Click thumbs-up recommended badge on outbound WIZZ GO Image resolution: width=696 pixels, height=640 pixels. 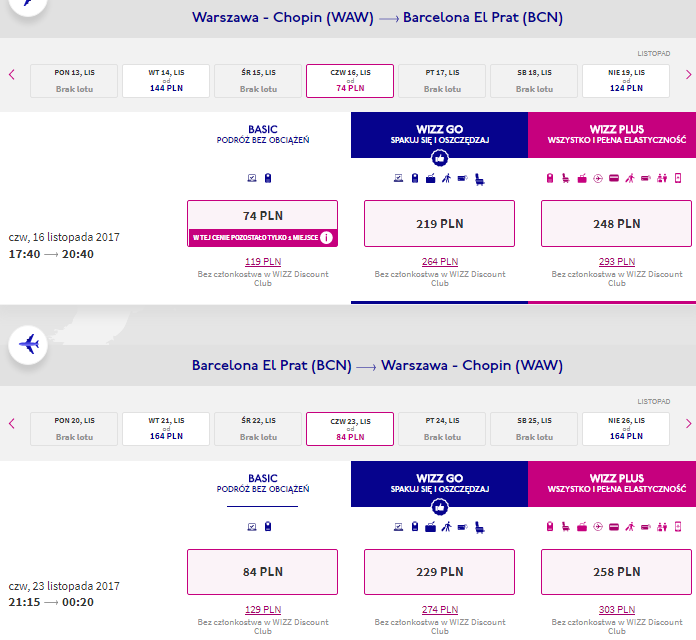coord(440,158)
